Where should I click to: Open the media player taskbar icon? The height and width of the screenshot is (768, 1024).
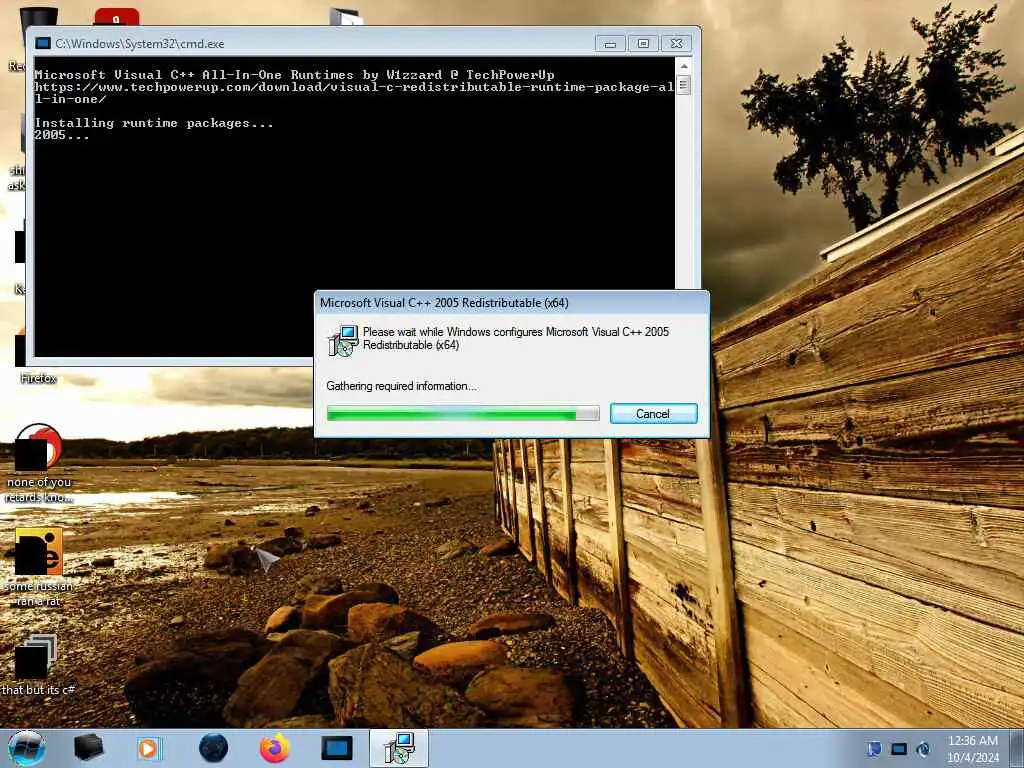pos(149,748)
